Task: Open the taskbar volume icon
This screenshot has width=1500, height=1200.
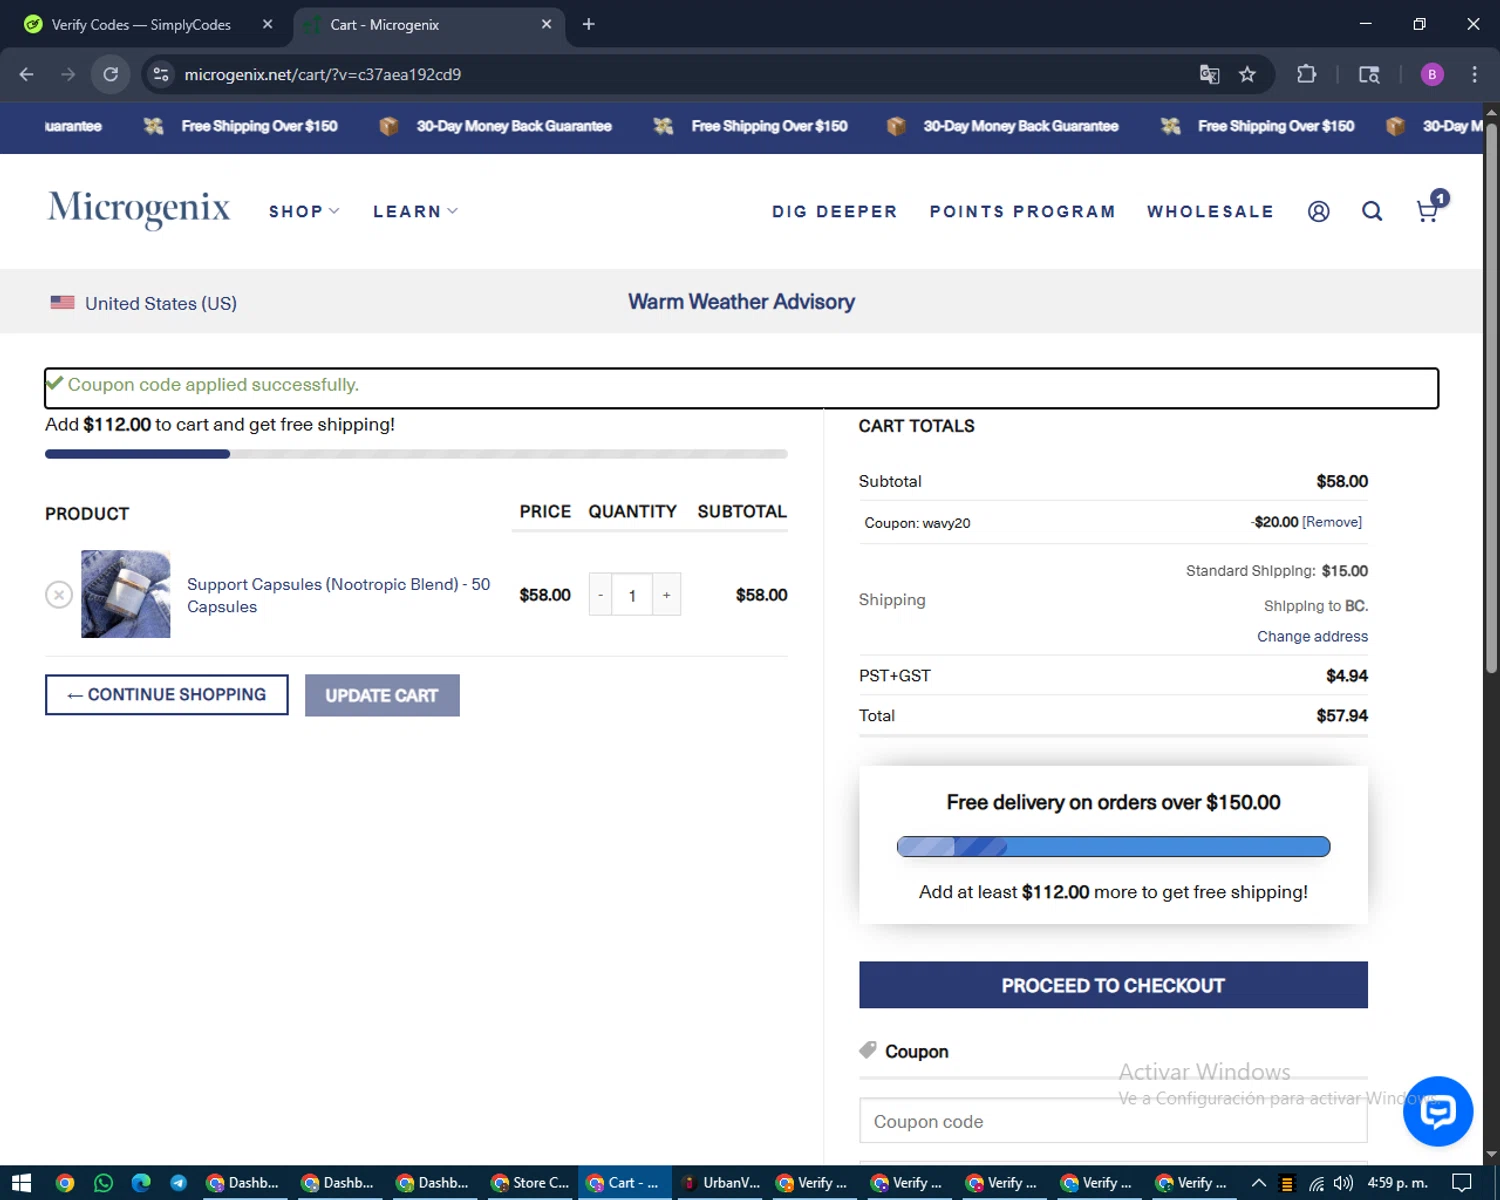Action: click(1343, 1183)
